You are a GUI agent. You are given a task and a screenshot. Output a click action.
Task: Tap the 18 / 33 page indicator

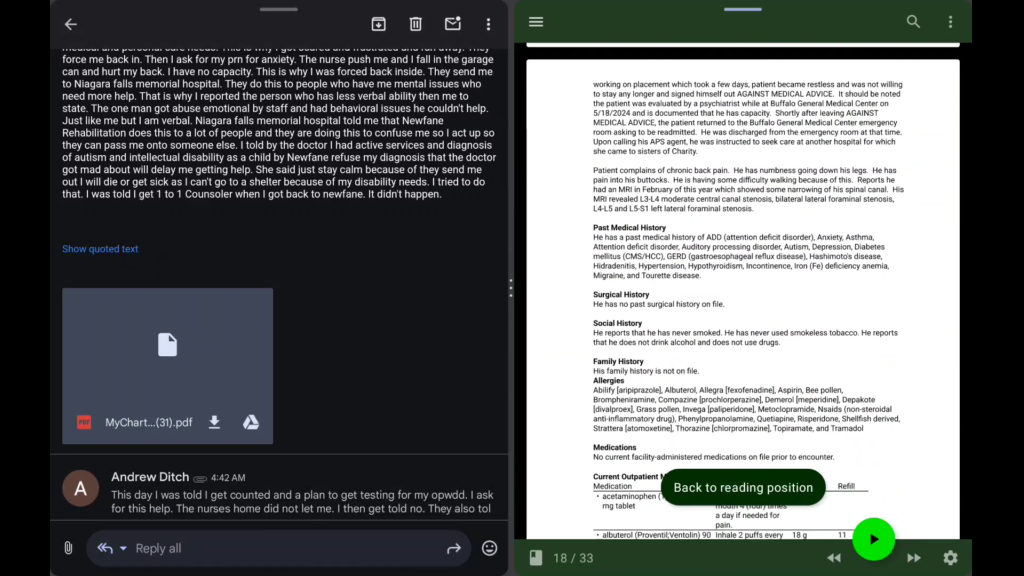click(x=573, y=558)
